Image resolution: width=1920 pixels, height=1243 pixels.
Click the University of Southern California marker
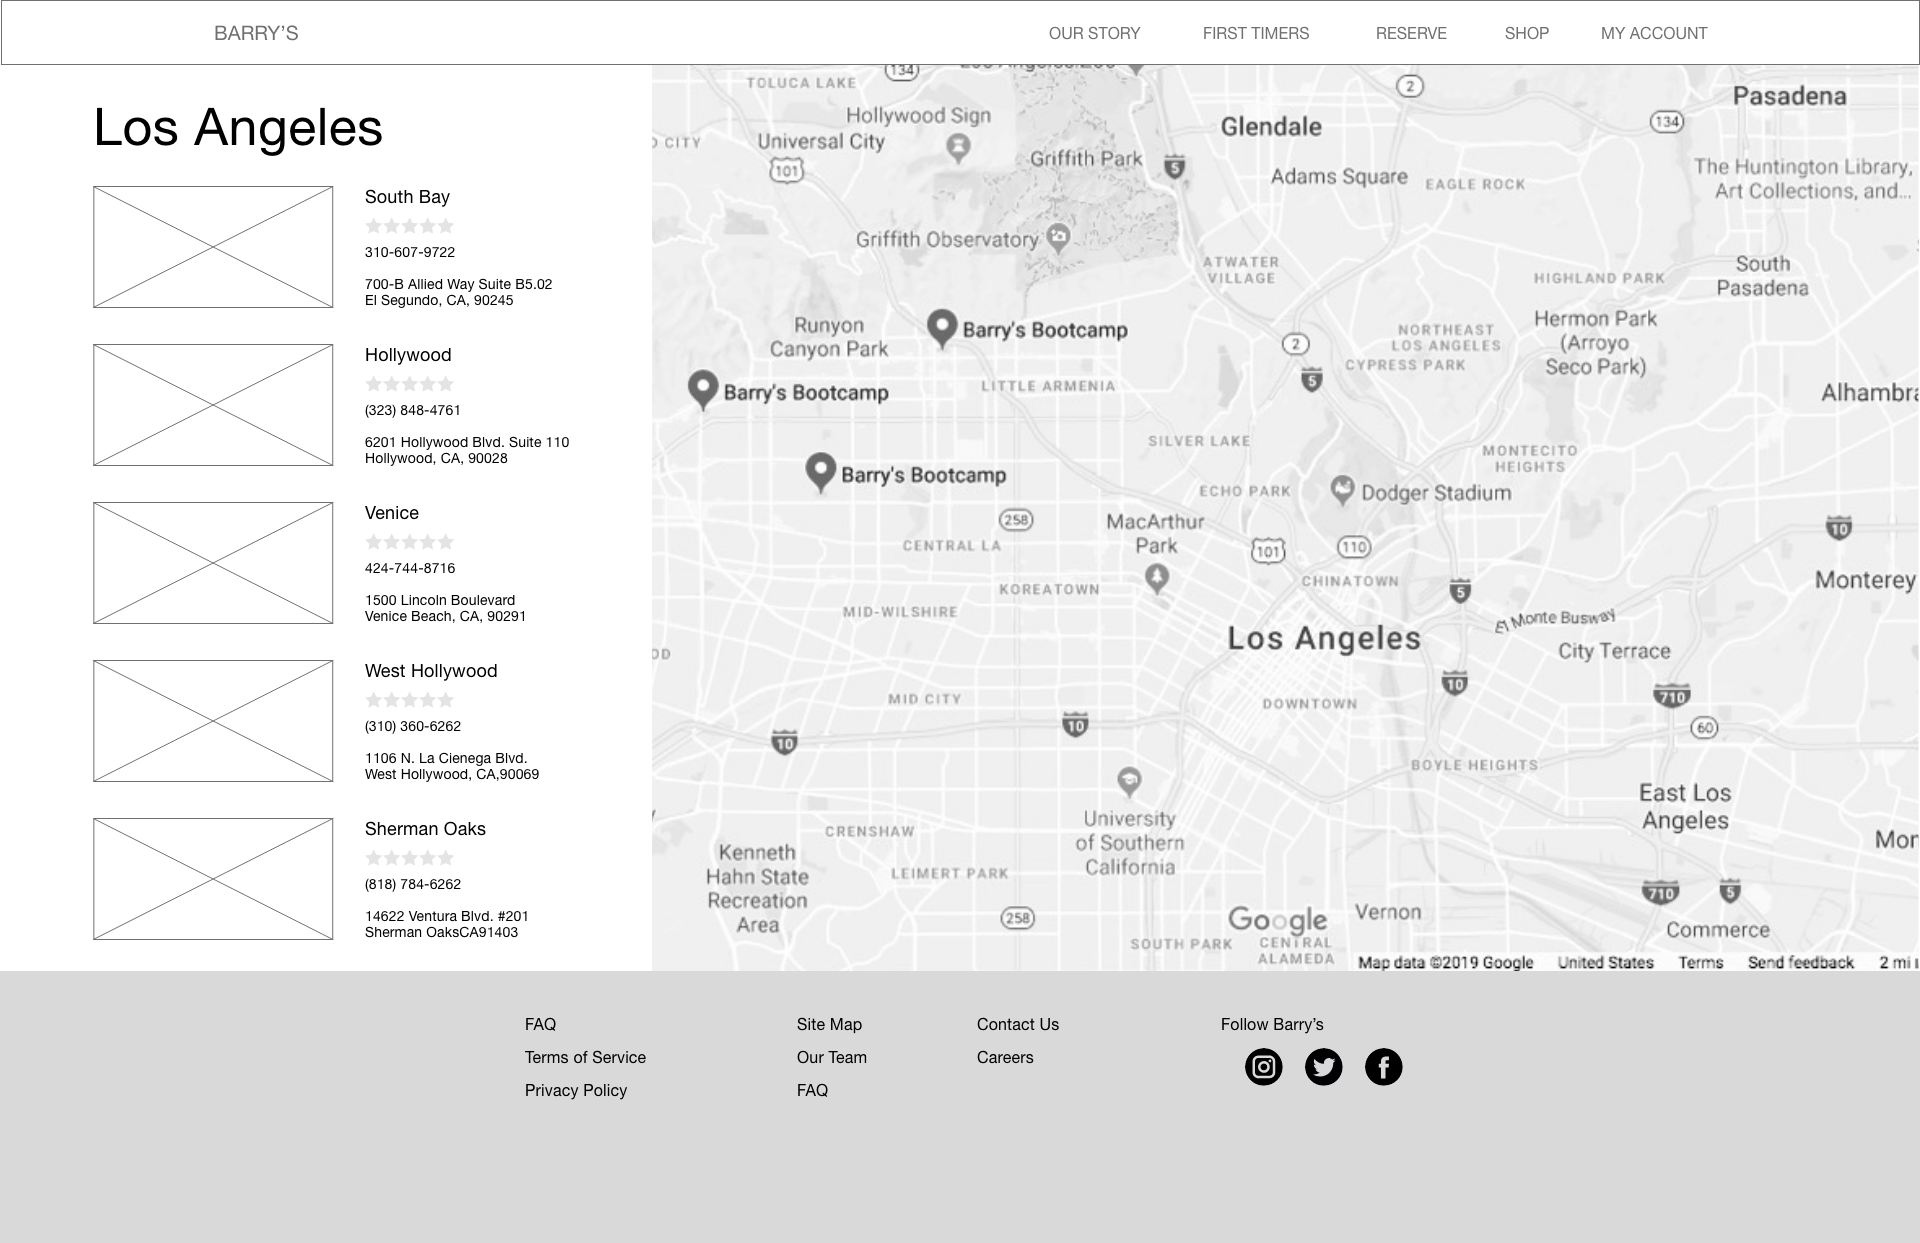tap(1129, 781)
